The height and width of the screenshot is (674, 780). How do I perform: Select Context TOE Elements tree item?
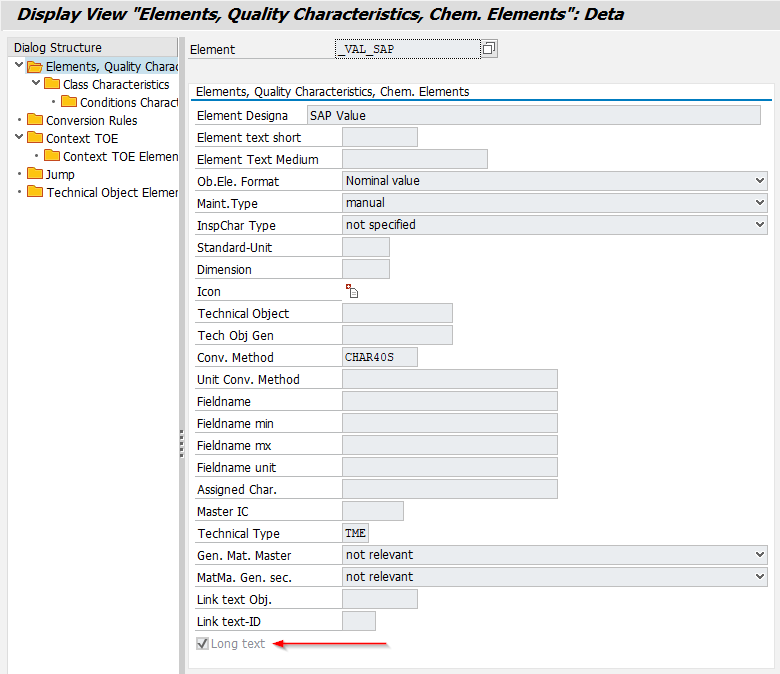119,157
